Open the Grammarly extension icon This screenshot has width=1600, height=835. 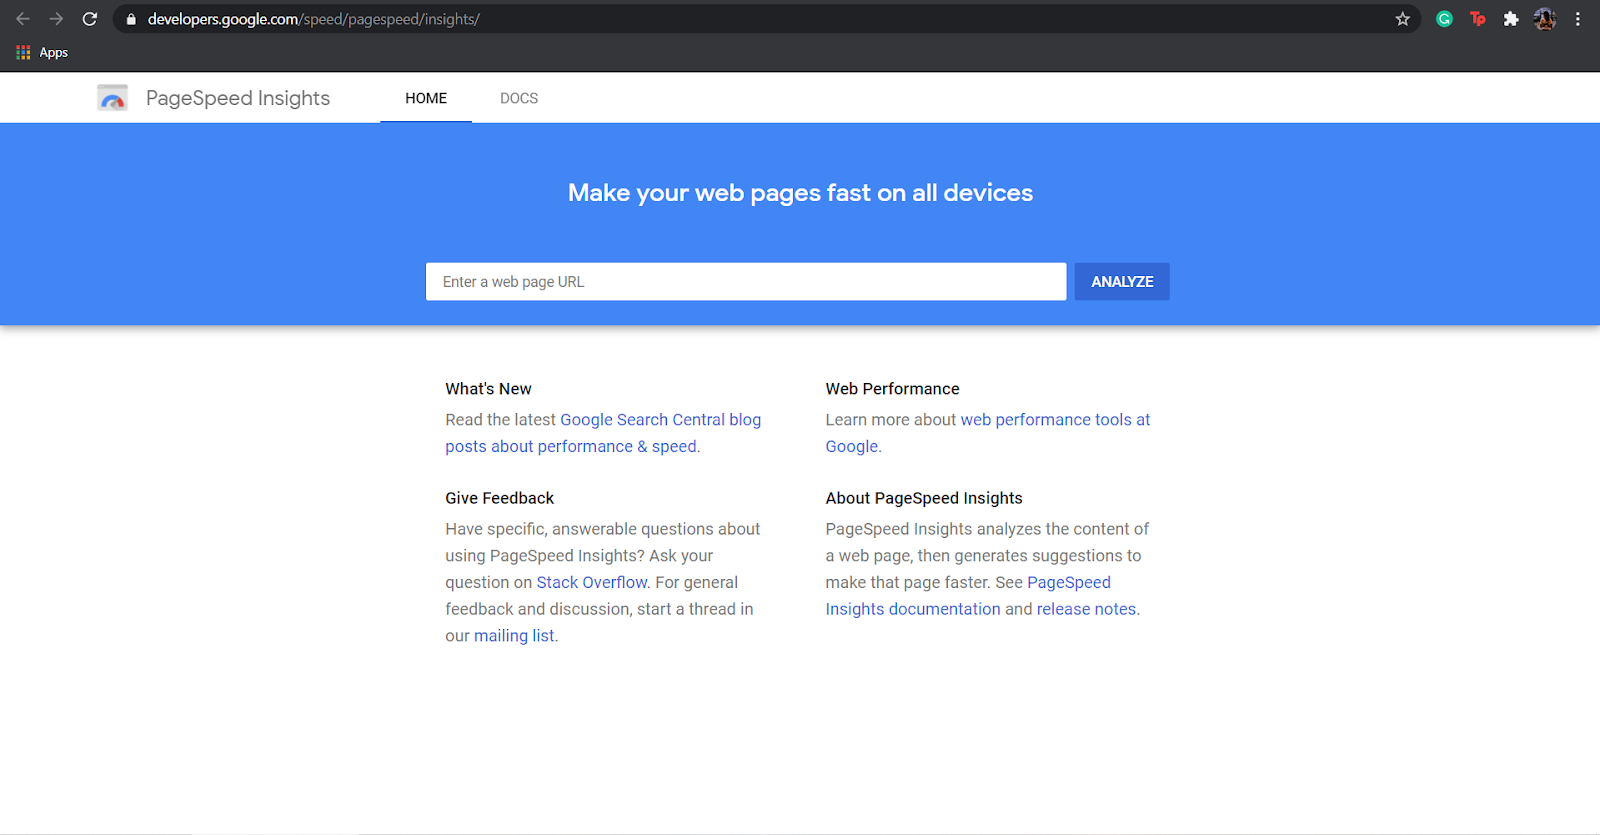point(1444,19)
